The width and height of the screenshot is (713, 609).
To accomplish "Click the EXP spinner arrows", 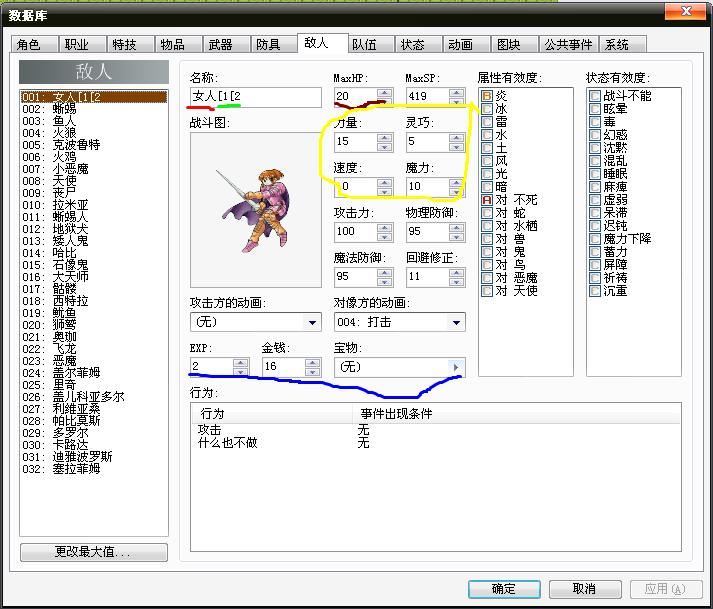I will pyautogui.click(x=241, y=367).
